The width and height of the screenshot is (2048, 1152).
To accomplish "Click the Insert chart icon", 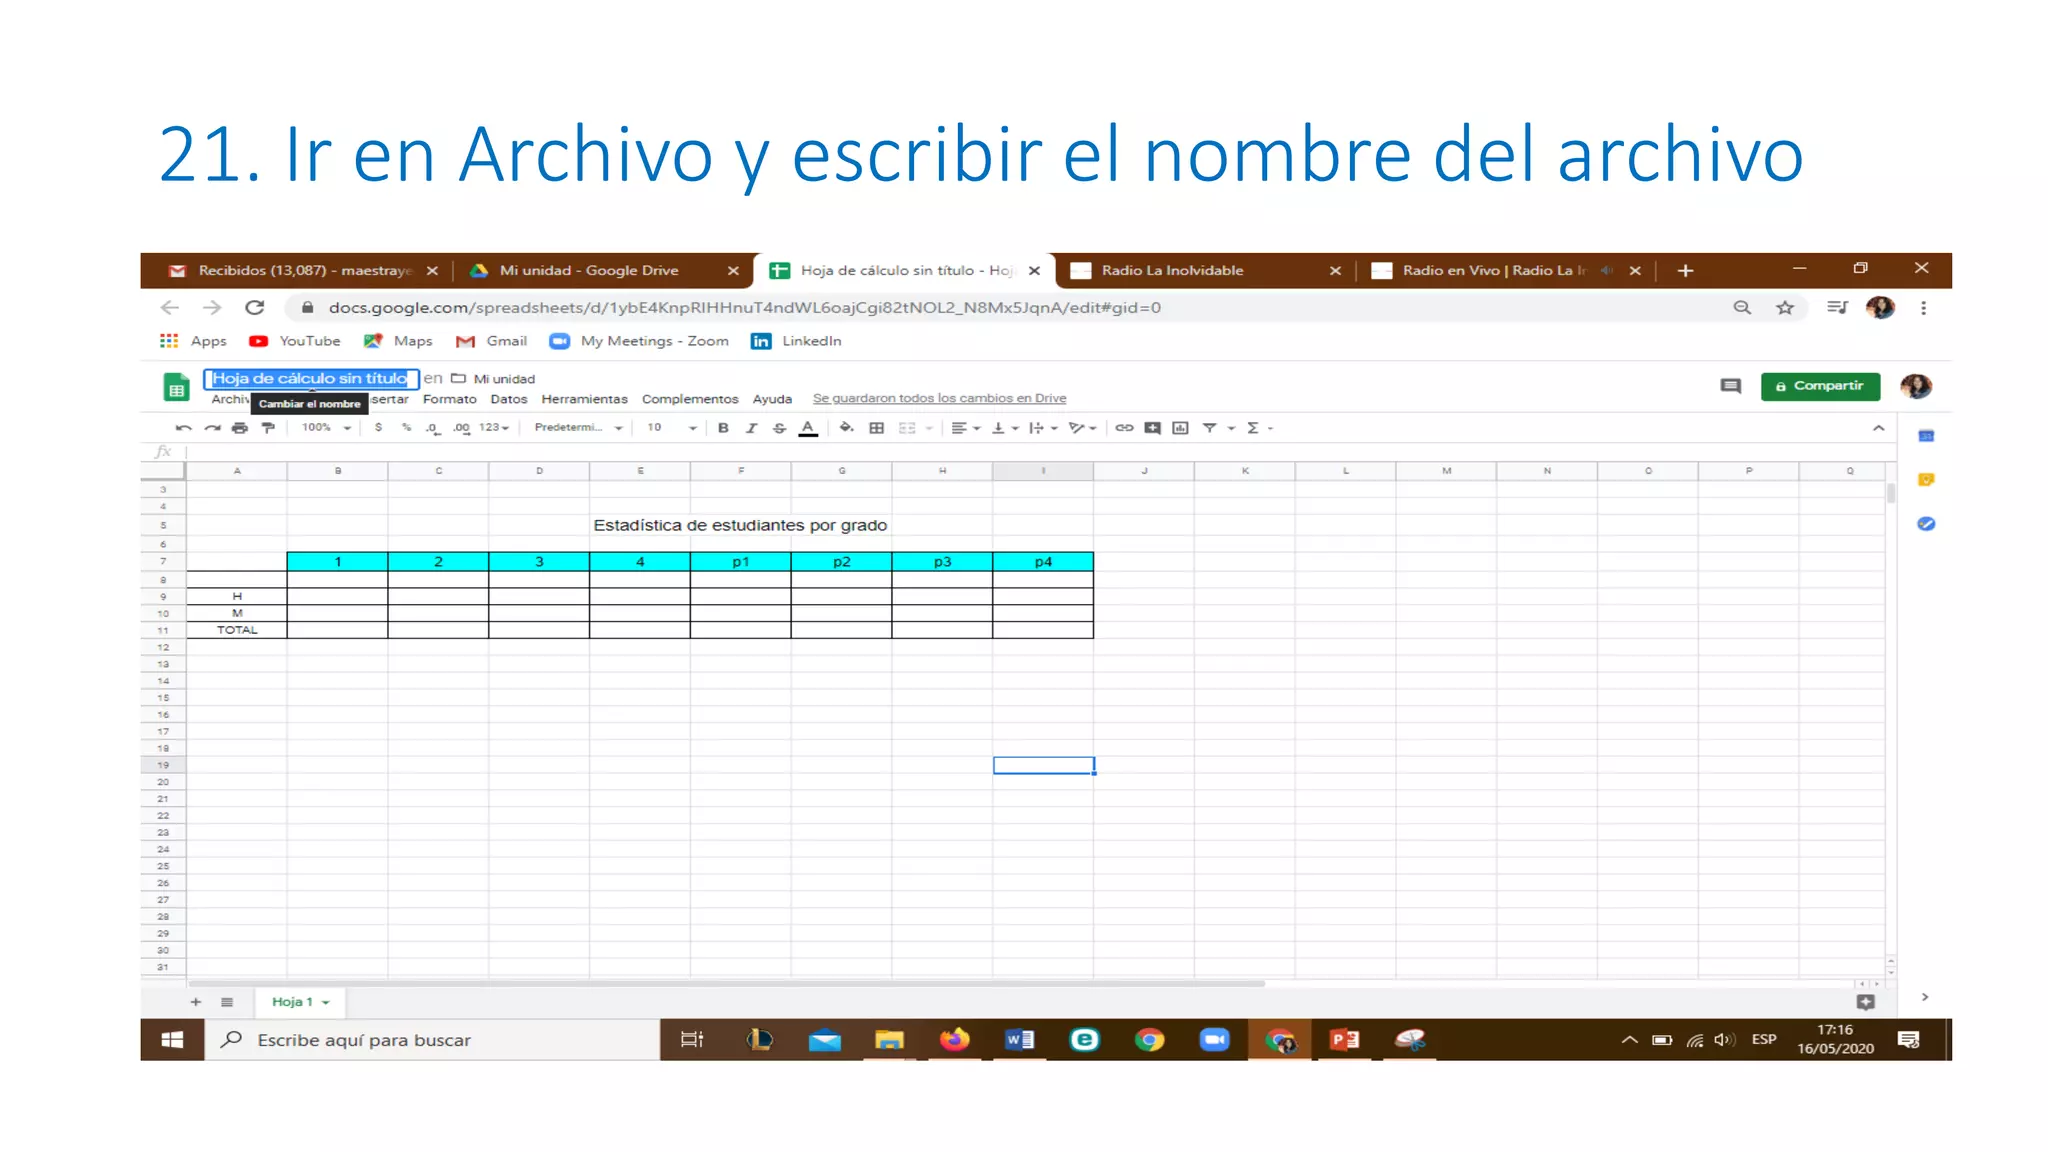I will (1181, 428).
